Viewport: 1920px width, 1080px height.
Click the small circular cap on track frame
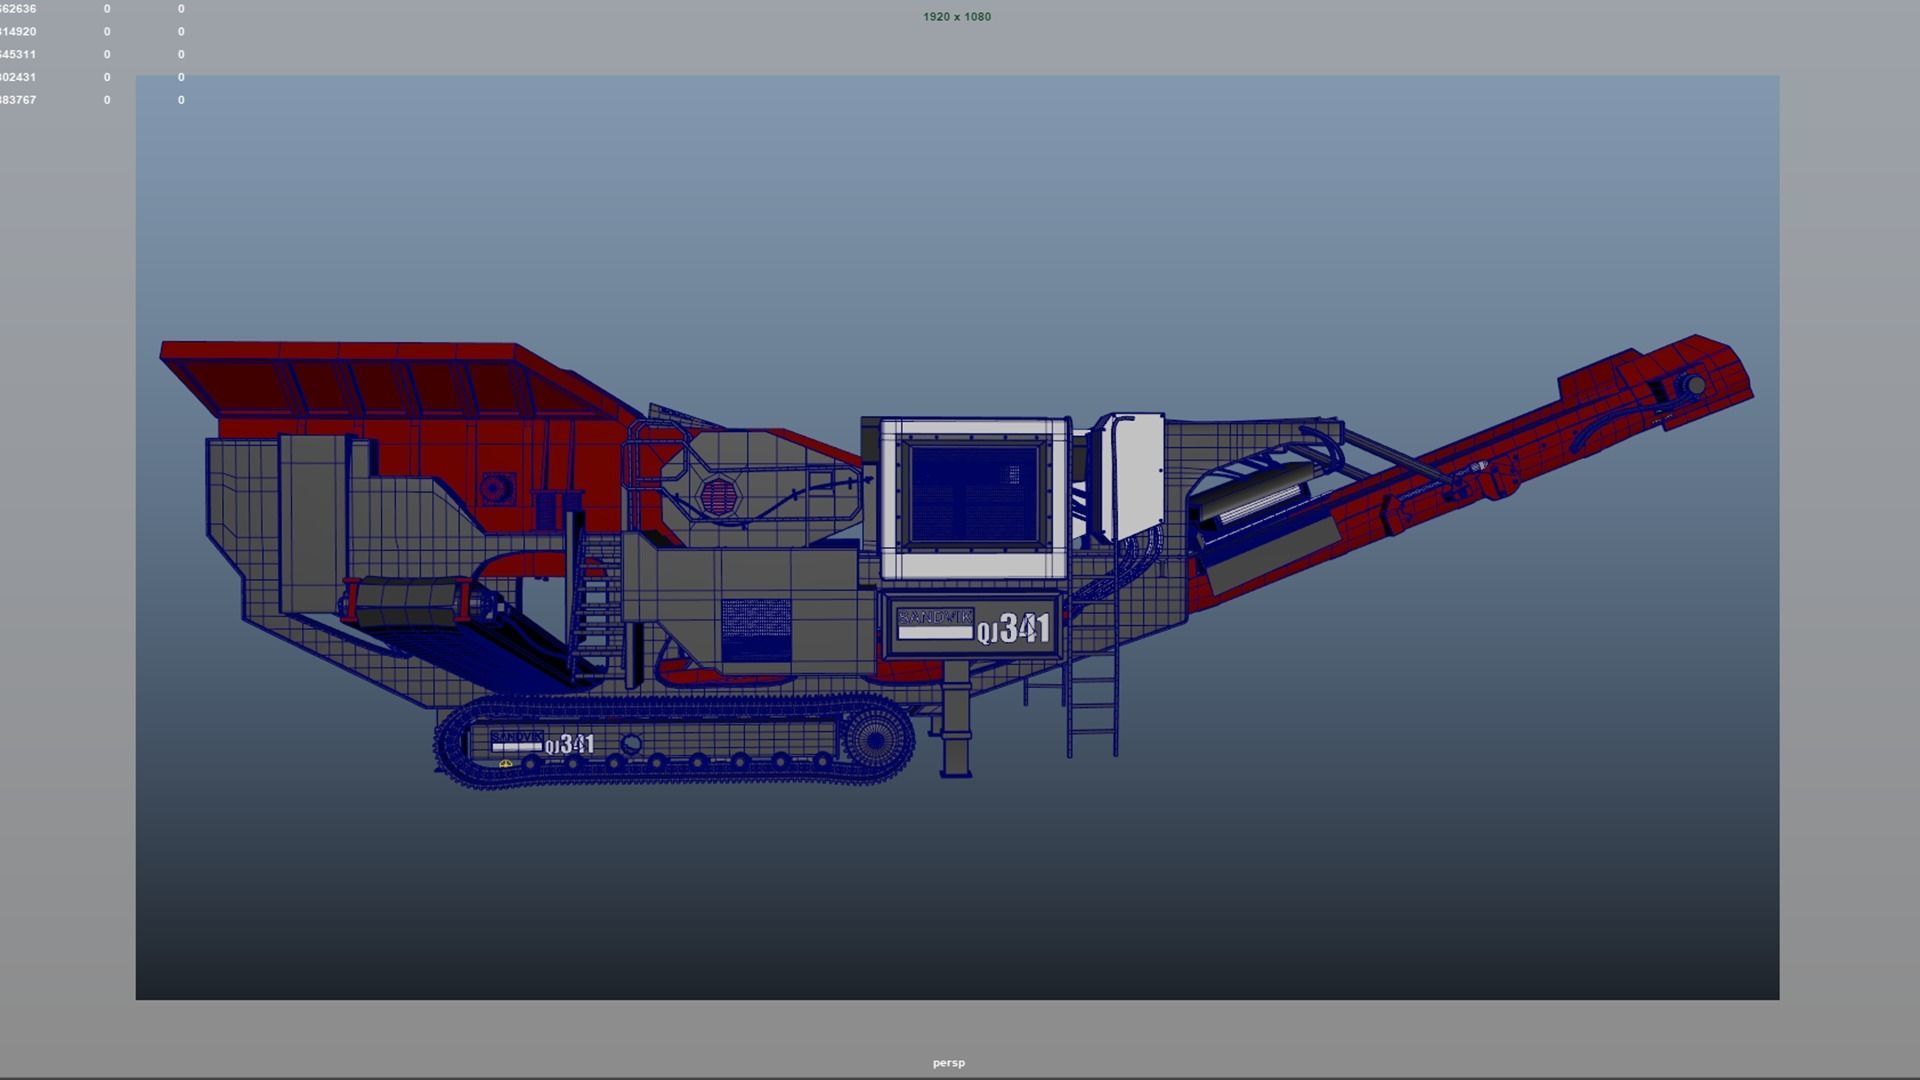coord(631,744)
